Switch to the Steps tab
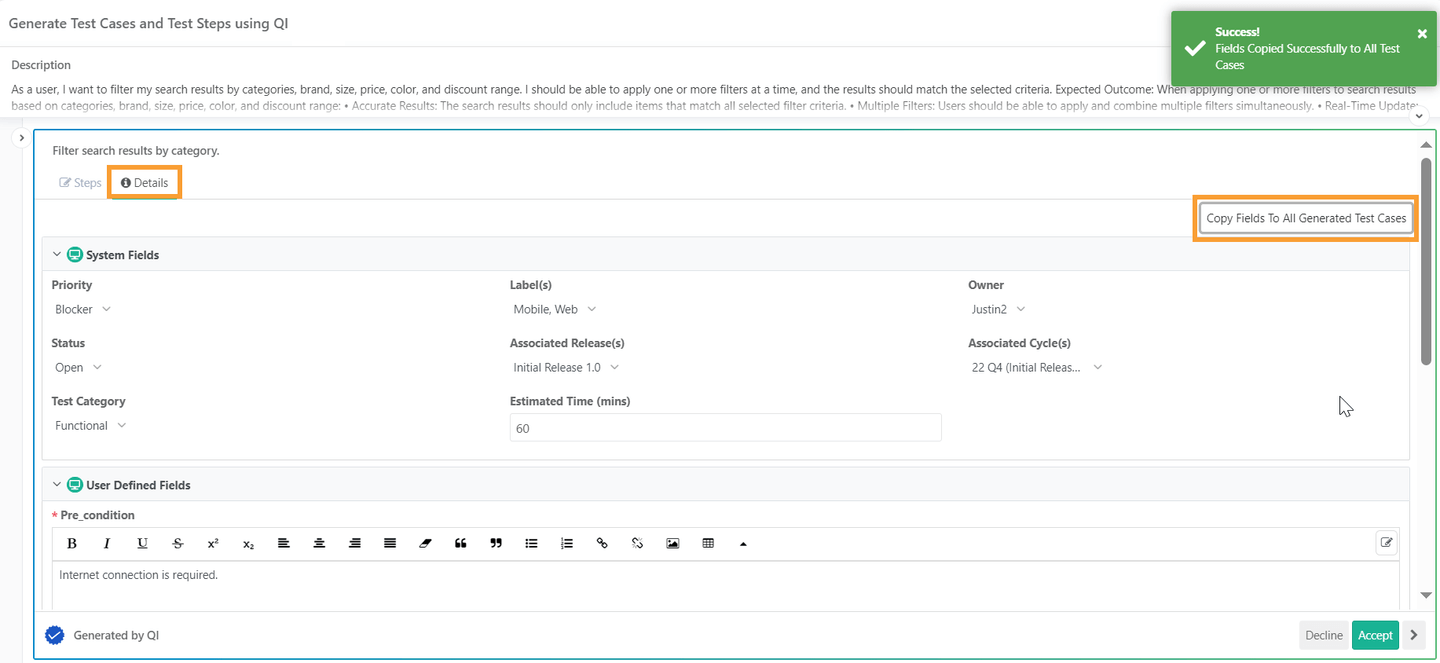This screenshot has height=663, width=1440. point(79,182)
